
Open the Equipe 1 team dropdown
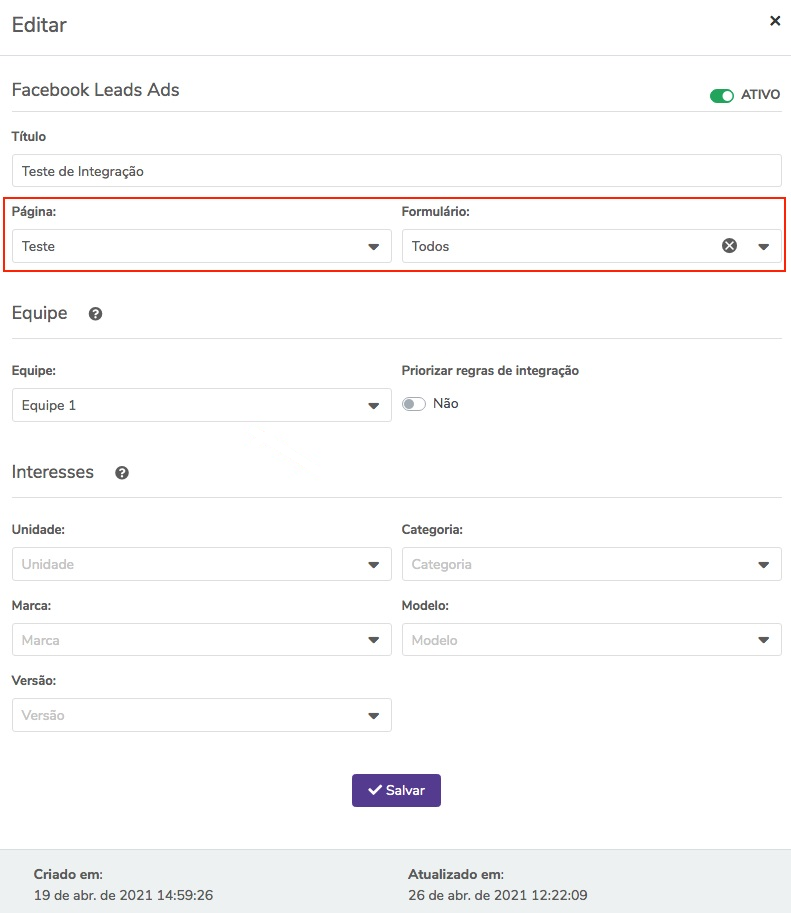202,405
